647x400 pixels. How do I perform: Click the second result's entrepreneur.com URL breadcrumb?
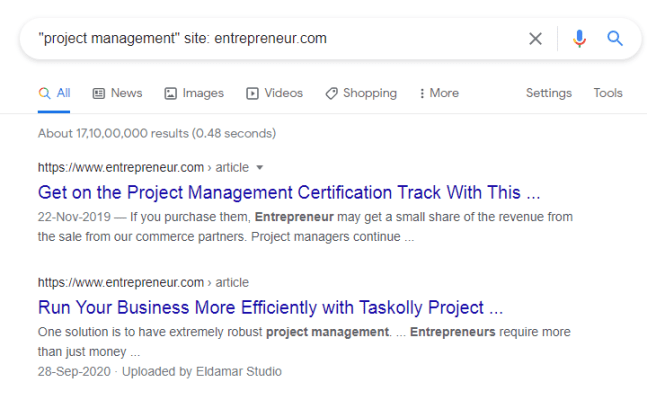coord(143,283)
